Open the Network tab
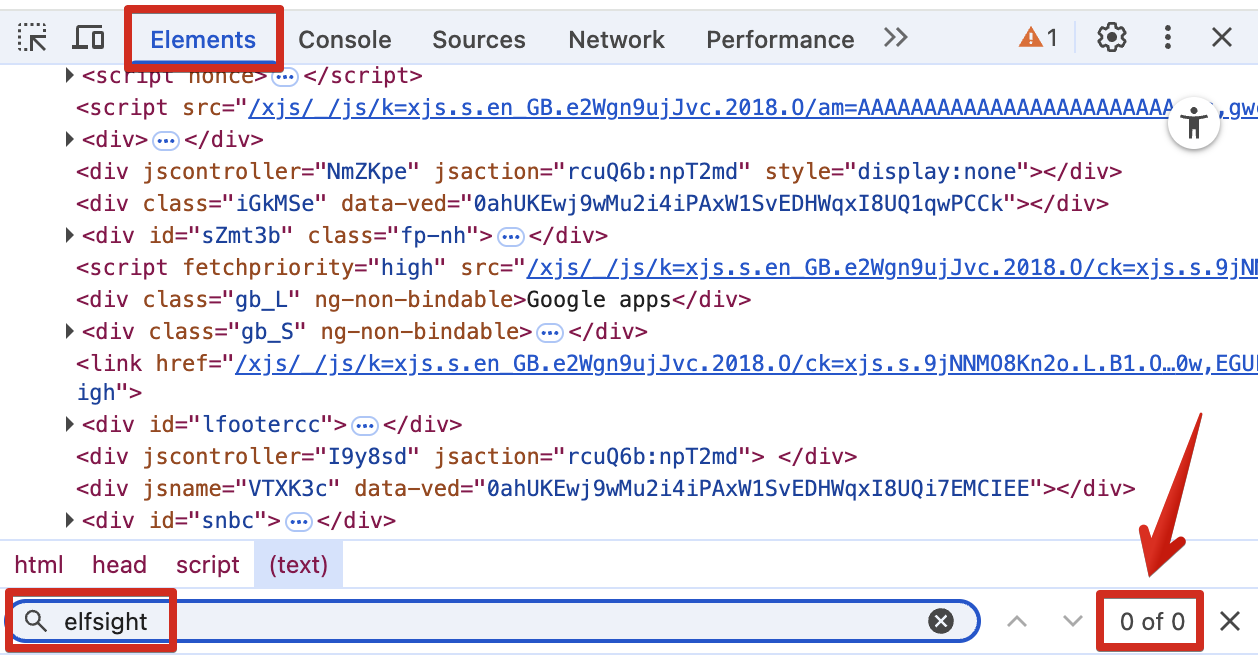 616,40
